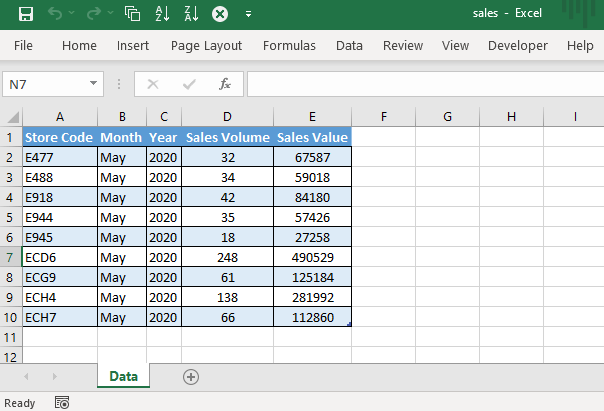Add a new sheet with plus icon
Image resolution: width=604 pixels, height=411 pixels.
point(191,376)
